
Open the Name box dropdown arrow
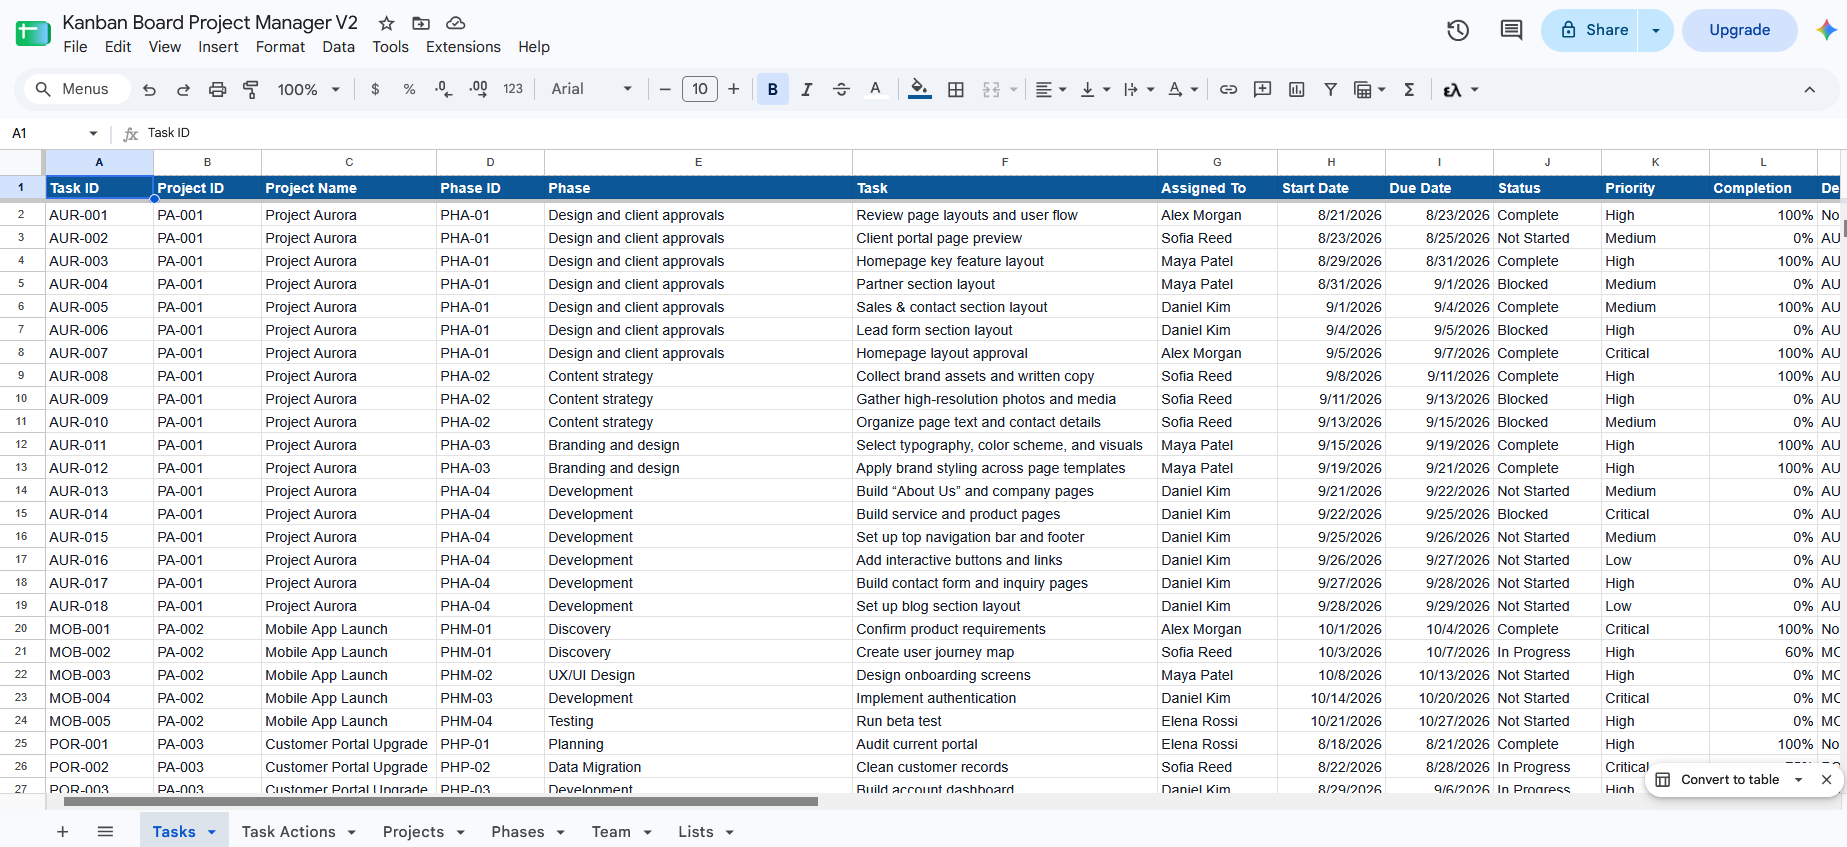pos(93,133)
